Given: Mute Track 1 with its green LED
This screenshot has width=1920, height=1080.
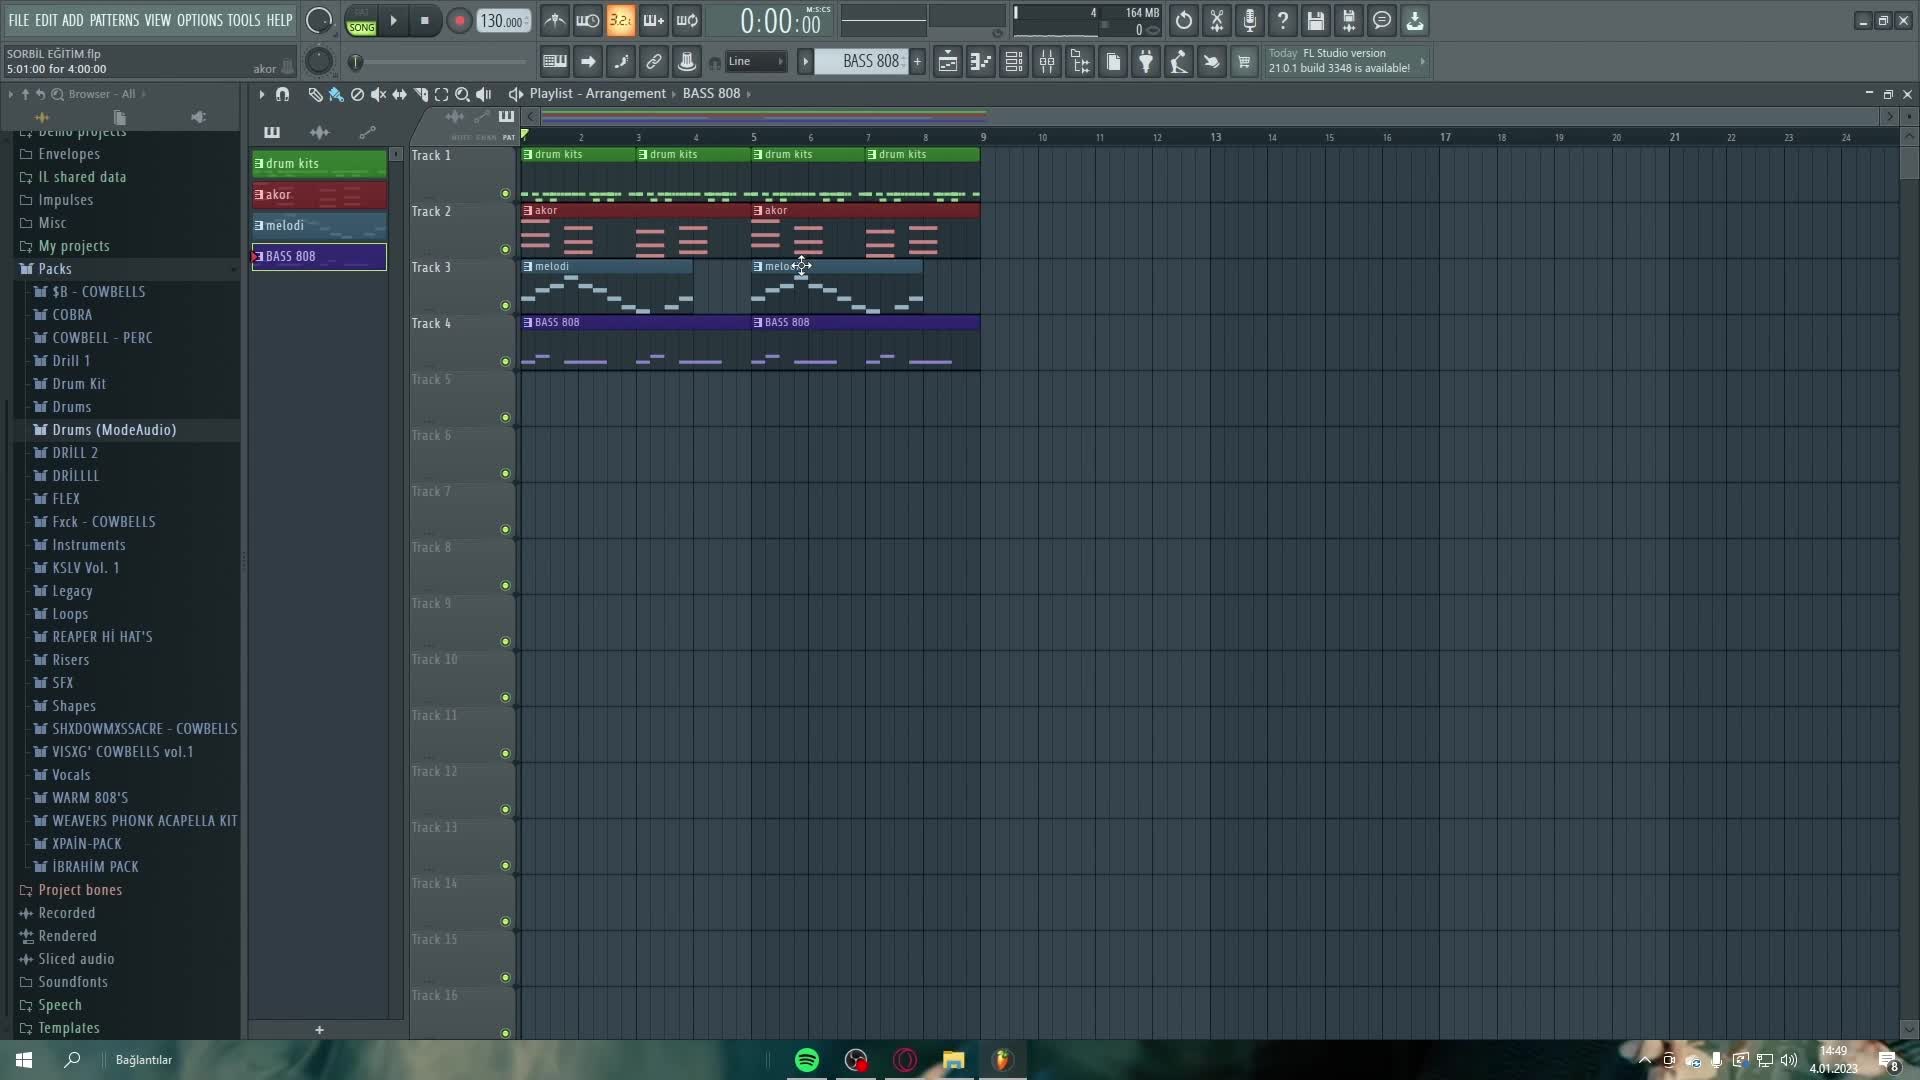Looking at the screenshot, I should coord(505,194).
